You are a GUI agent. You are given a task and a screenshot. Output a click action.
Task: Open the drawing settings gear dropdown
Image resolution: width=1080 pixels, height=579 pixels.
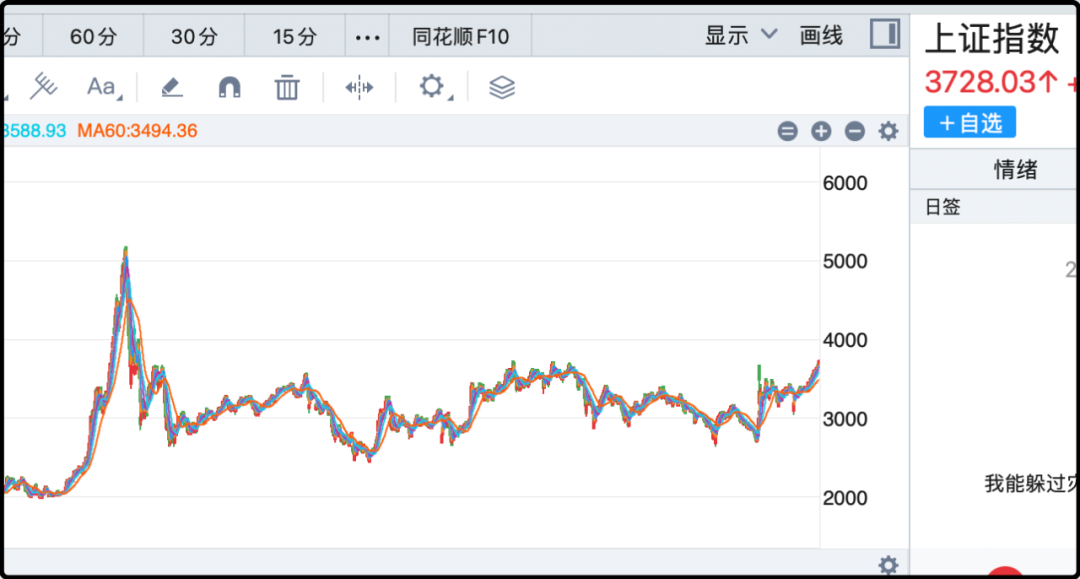(x=432, y=87)
